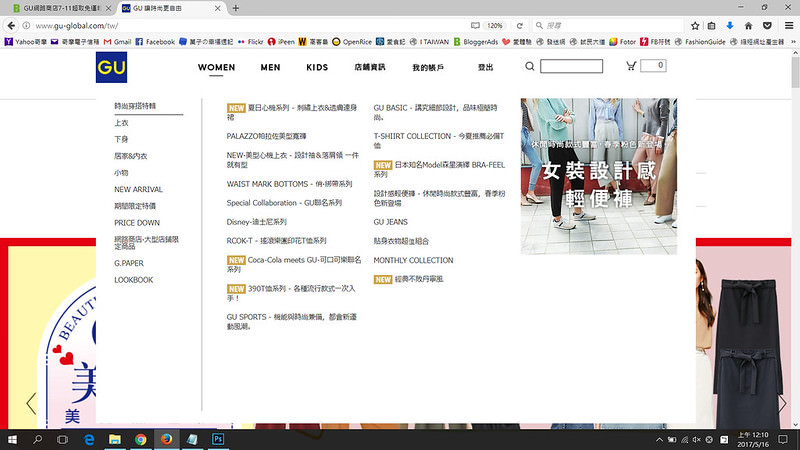This screenshot has height=450, width=800.
Task: Switch to Firefox on taskbar
Action: pyautogui.click(x=166, y=439)
